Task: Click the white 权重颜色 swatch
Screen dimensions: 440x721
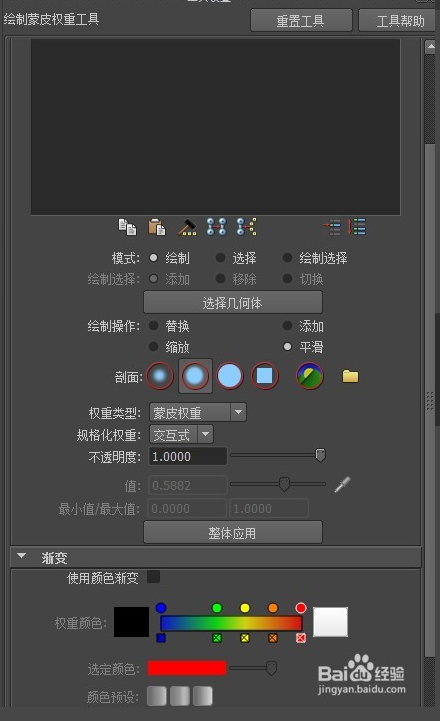Action: (330, 622)
